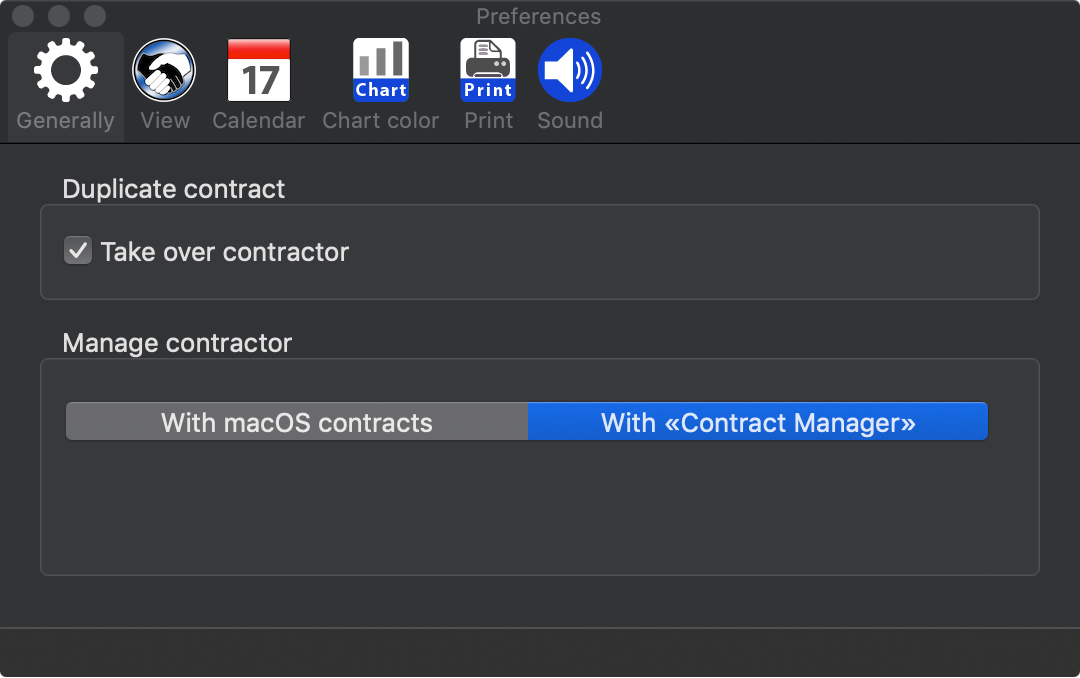Click the Generally tab label
The image size is (1080, 678).
65,121
